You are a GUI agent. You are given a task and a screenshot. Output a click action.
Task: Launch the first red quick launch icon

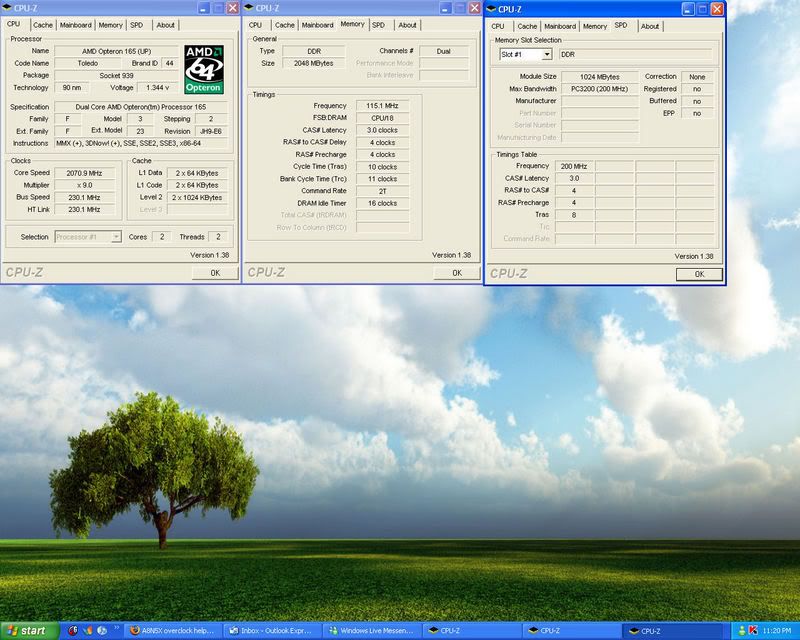pos(73,631)
